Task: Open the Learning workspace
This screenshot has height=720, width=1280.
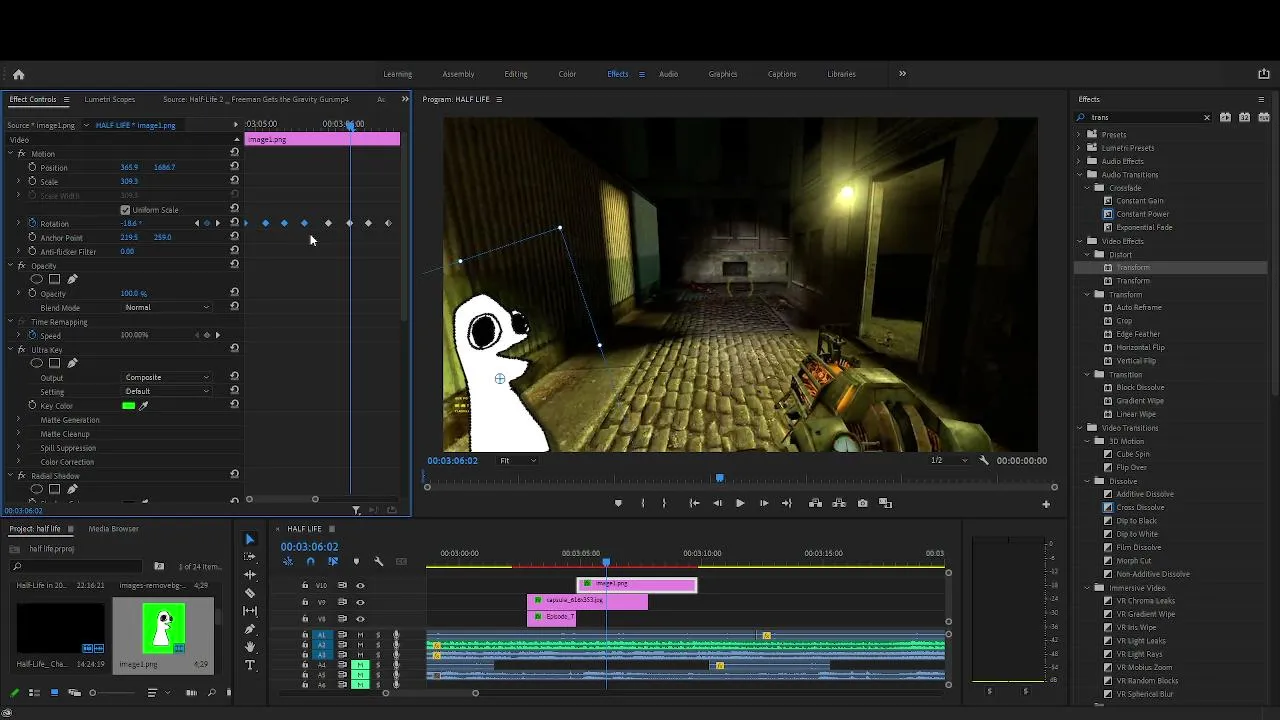Action: click(397, 74)
